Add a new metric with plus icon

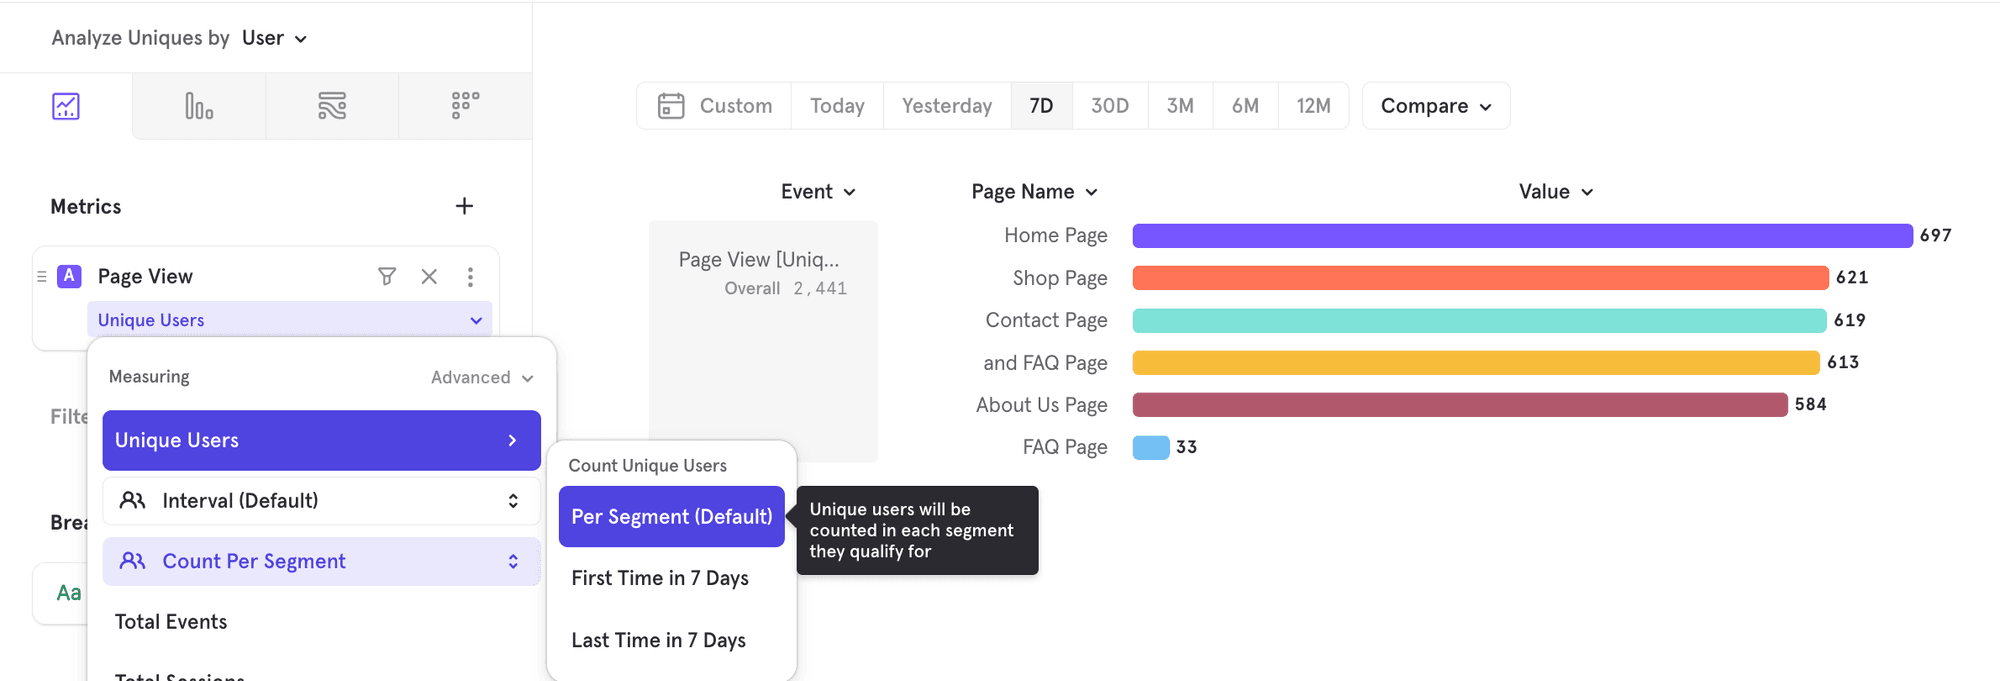(464, 206)
